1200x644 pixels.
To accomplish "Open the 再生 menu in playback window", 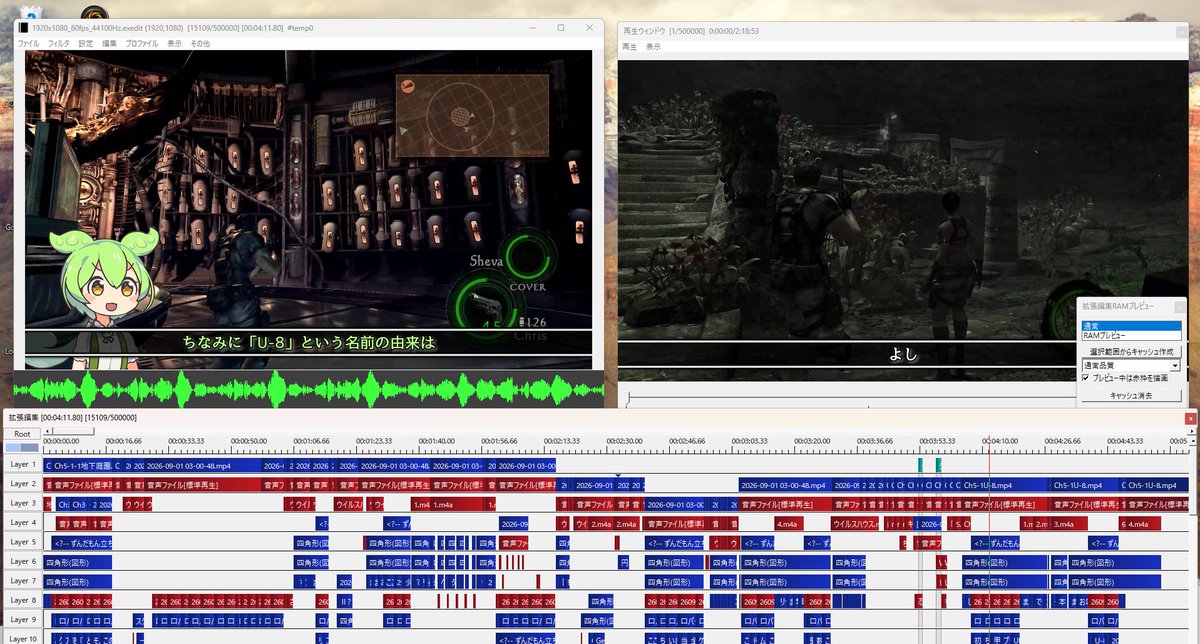I will pyautogui.click(x=630, y=47).
